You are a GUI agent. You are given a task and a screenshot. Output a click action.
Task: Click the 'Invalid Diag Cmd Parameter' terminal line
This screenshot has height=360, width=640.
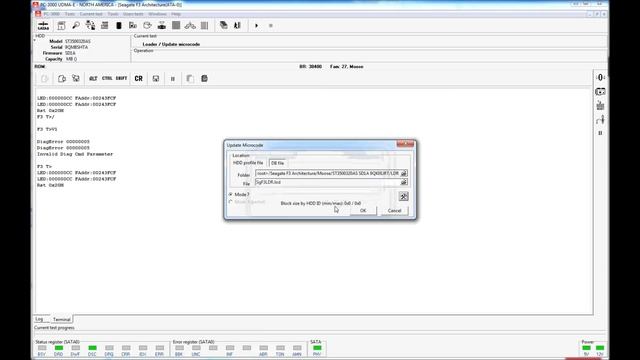pyautogui.click(x=75, y=154)
